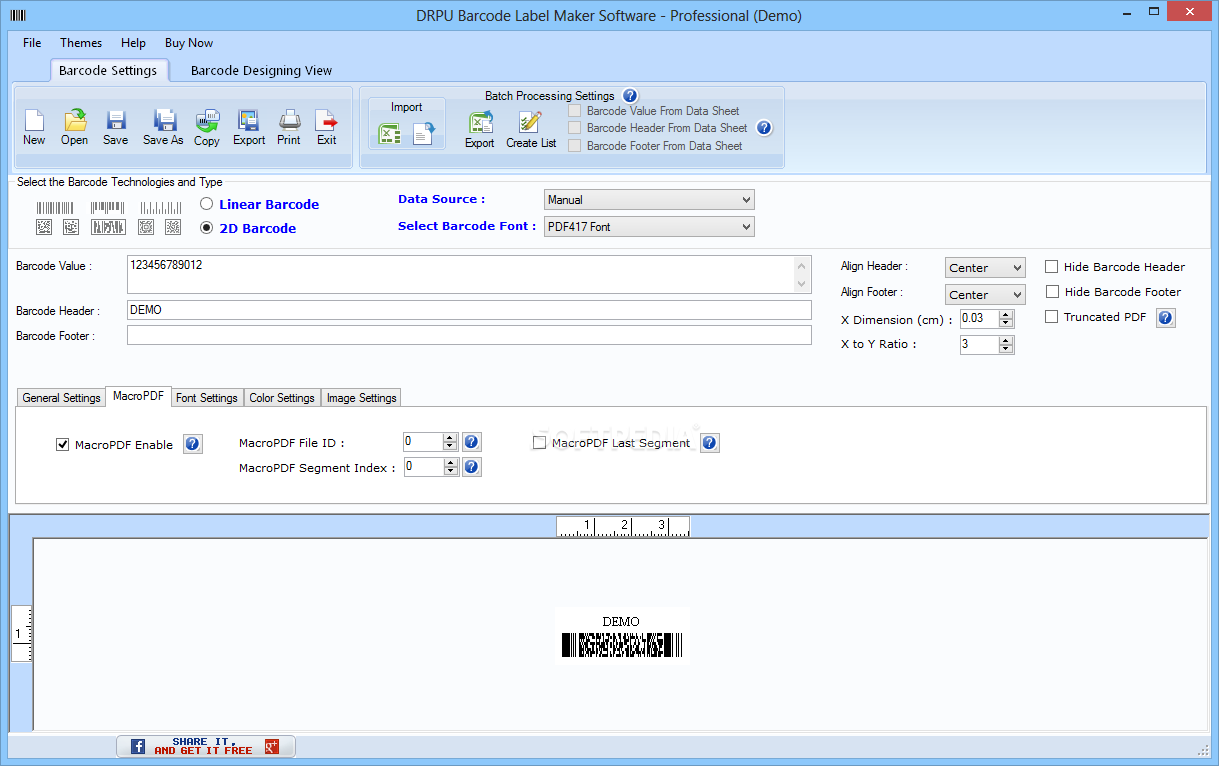The image size is (1219, 766).
Task: Open help for MacroPDF File ID
Action: coord(473,442)
